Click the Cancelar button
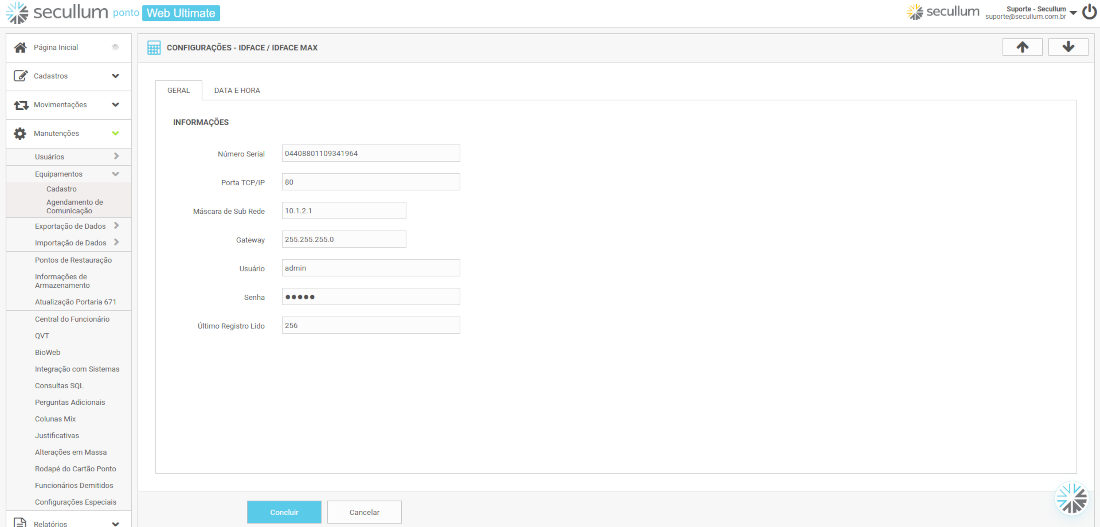 [364, 512]
